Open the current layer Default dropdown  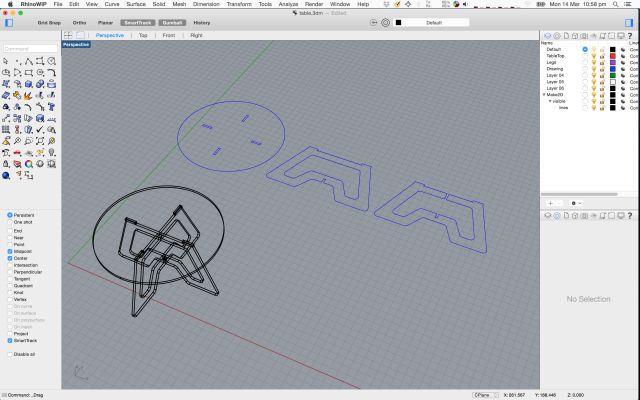(431, 23)
